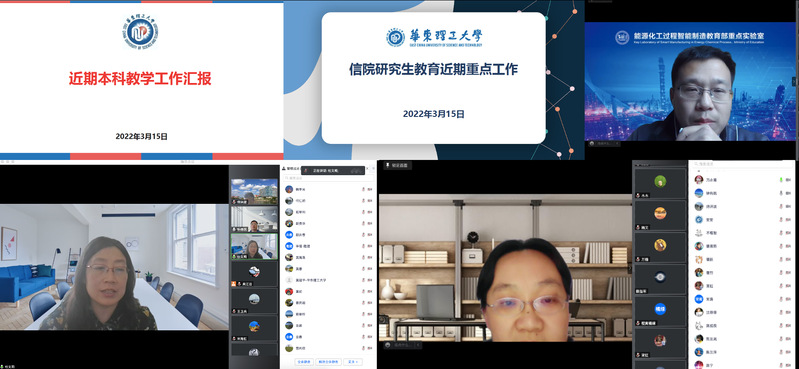Select the 华东理工大学 participant row in the left list
799x369 pixels.
coord(329,280)
